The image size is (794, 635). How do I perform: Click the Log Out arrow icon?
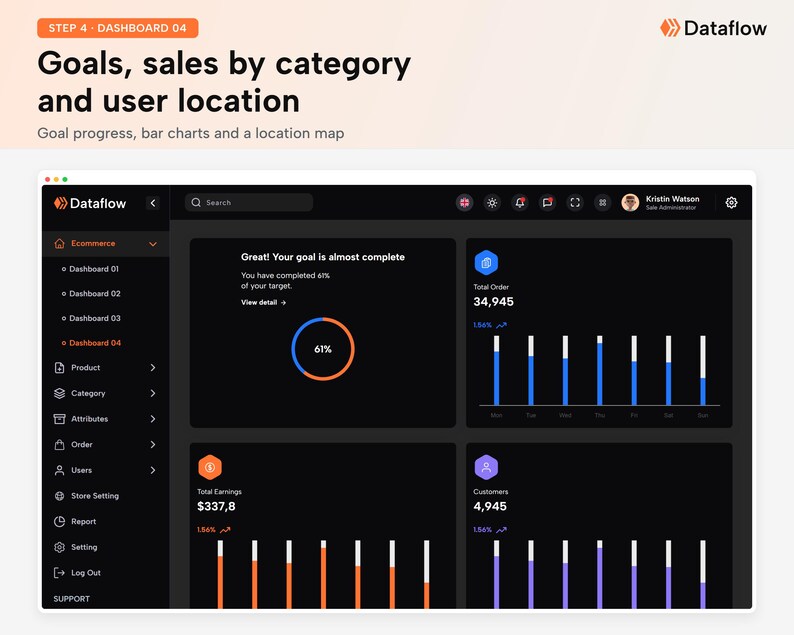pyautogui.click(x=59, y=573)
